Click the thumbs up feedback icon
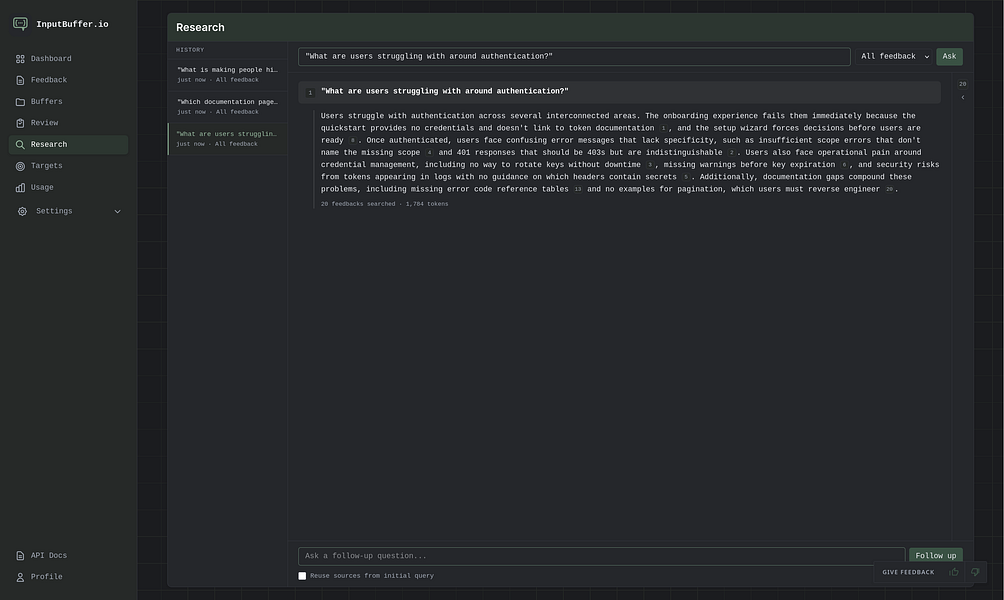The width and height of the screenshot is (1004, 600). [x=954, y=572]
